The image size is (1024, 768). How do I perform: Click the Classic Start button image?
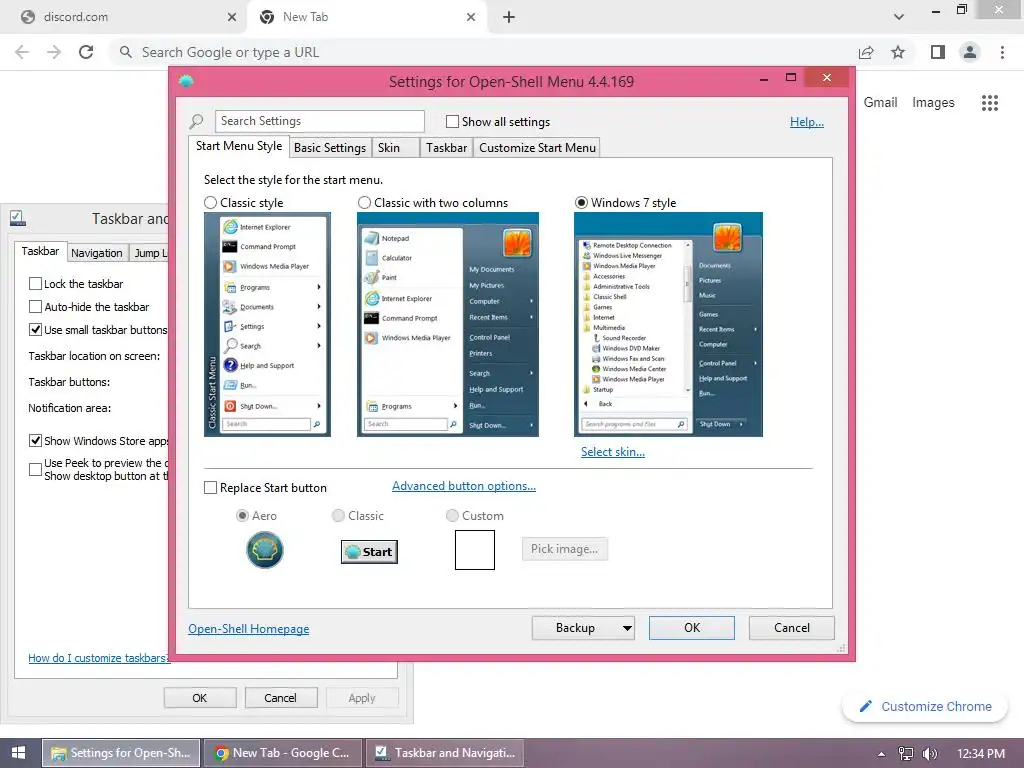point(369,552)
